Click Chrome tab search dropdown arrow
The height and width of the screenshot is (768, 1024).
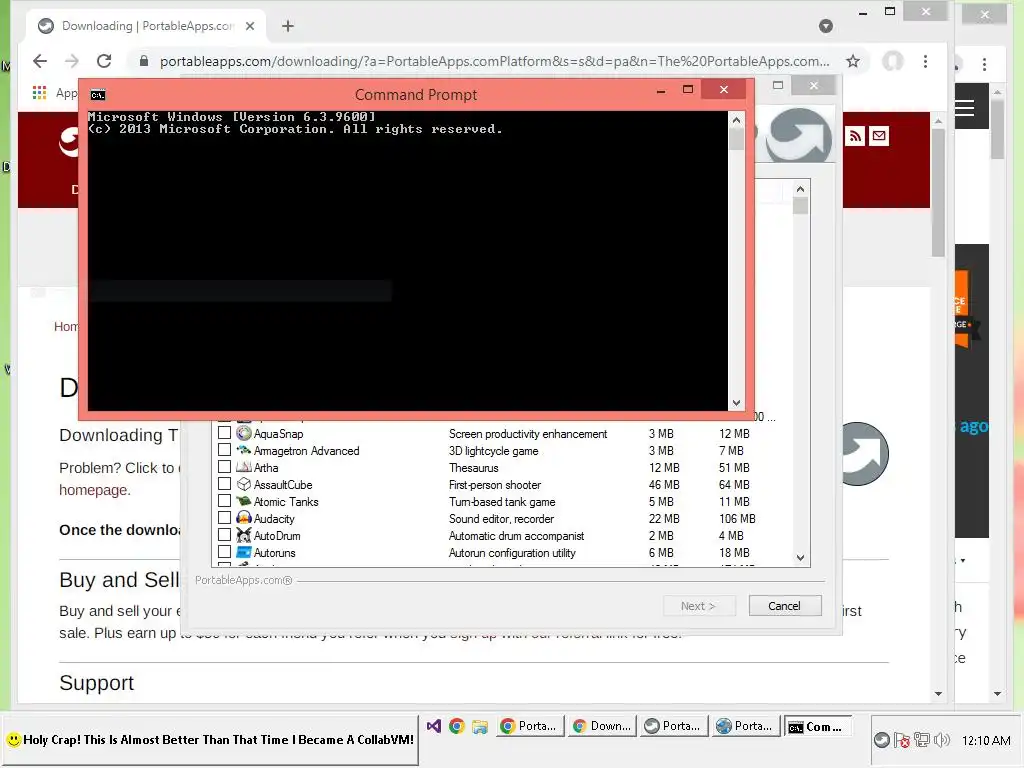click(826, 26)
